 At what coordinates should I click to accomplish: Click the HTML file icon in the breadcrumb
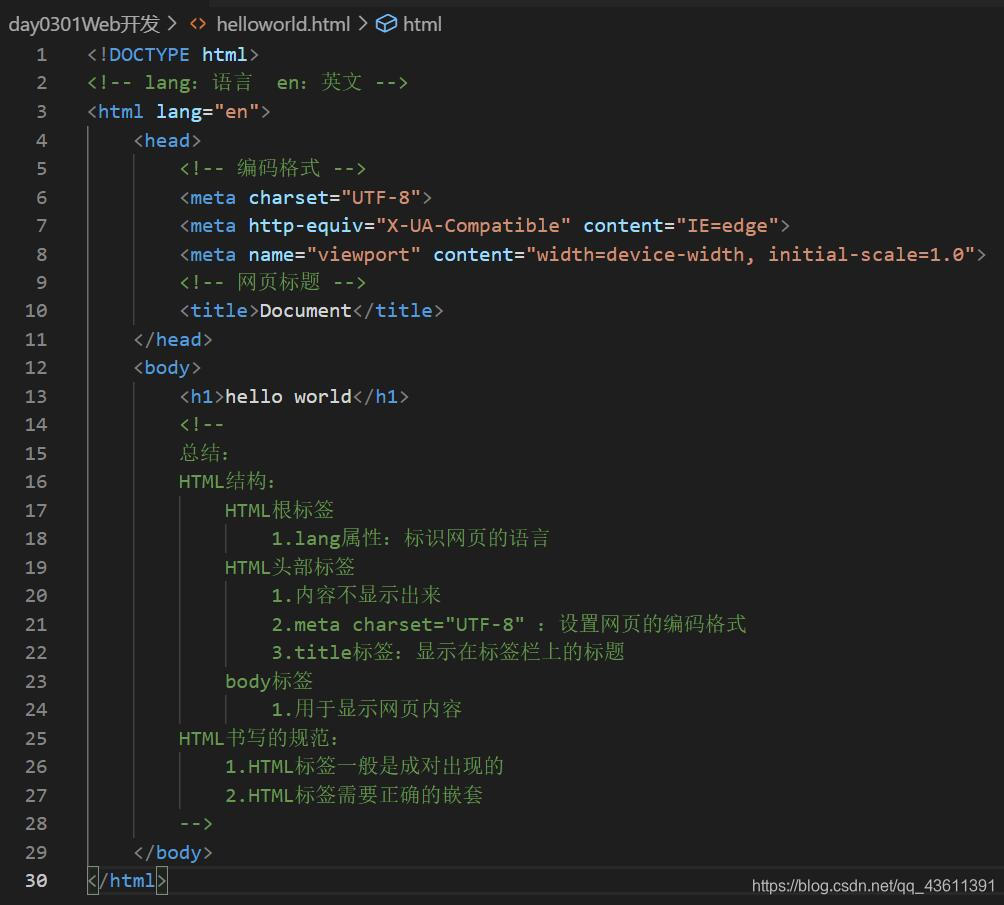point(198,24)
